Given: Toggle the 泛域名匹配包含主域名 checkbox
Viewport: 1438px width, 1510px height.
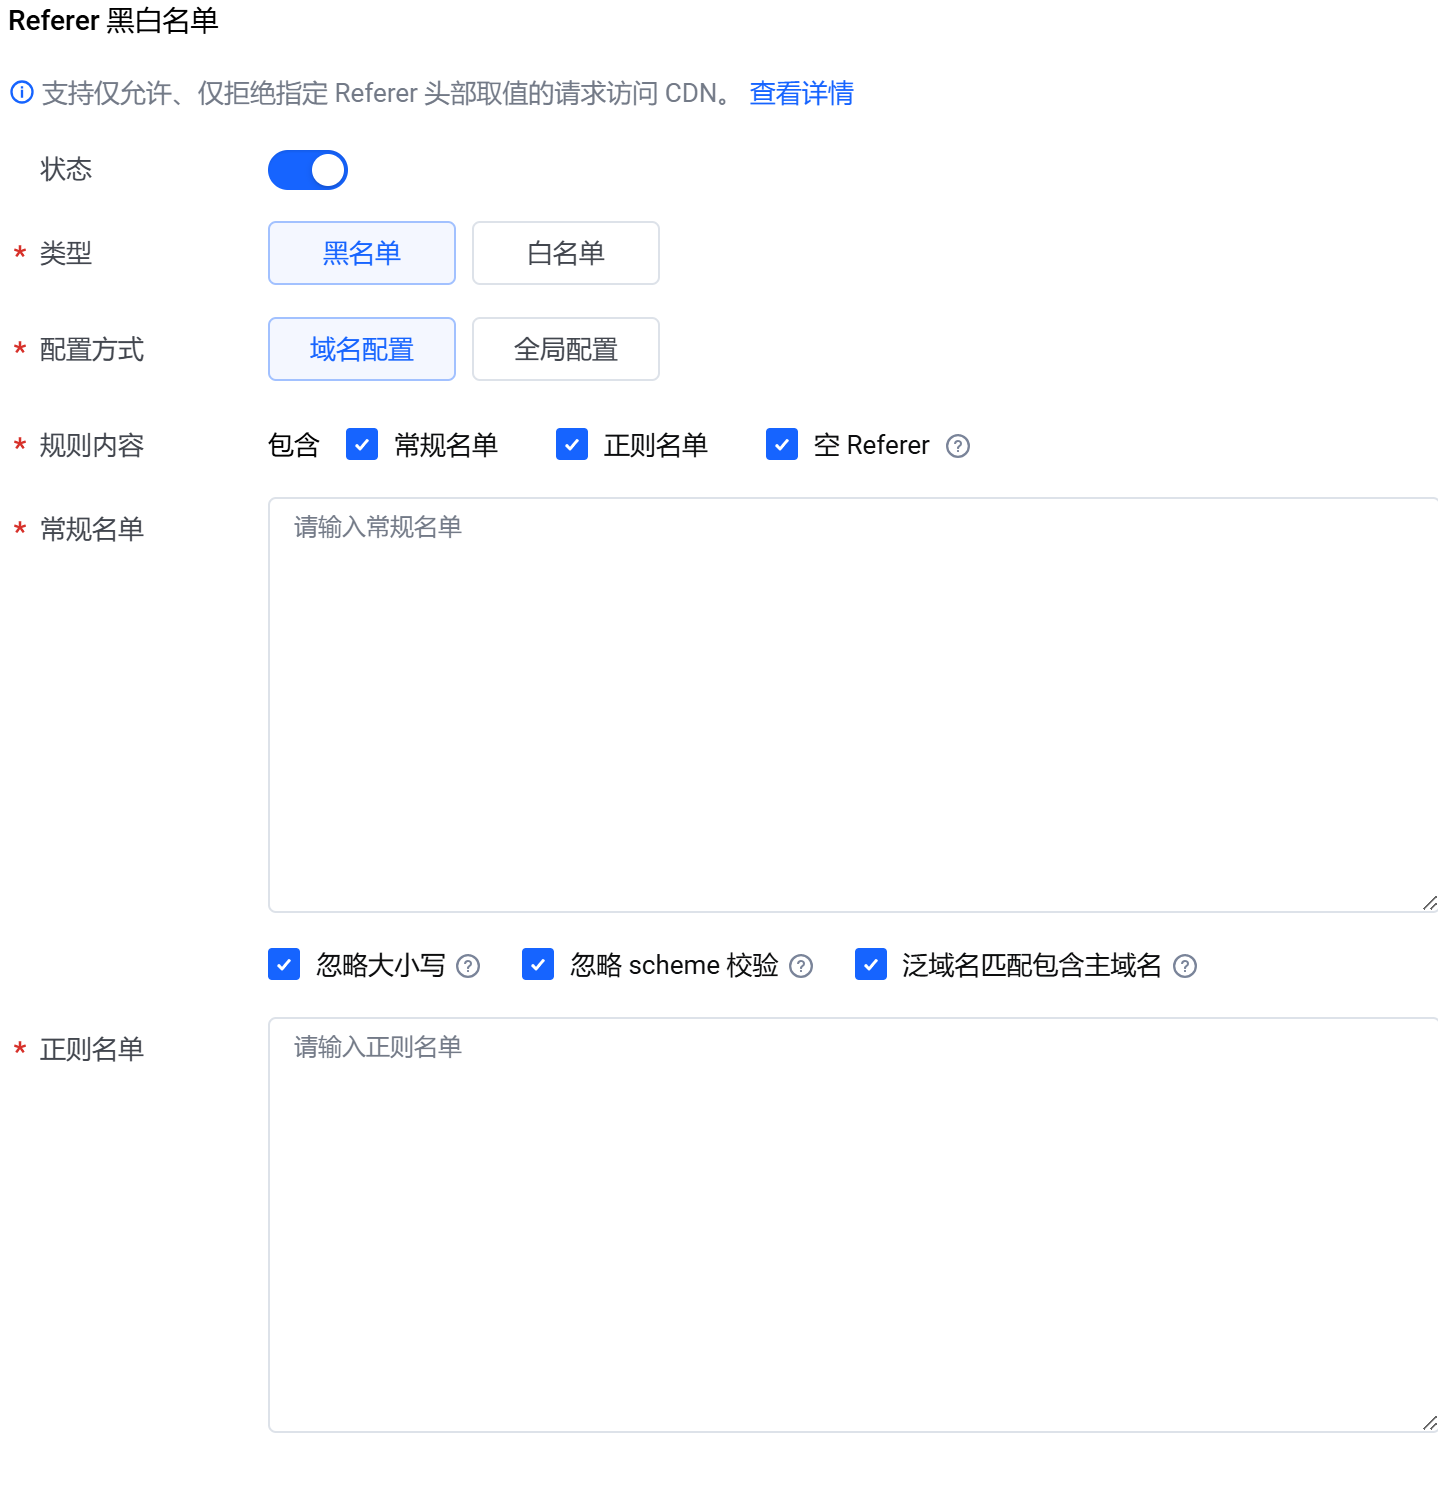Looking at the screenshot, I should click(871, 964).
